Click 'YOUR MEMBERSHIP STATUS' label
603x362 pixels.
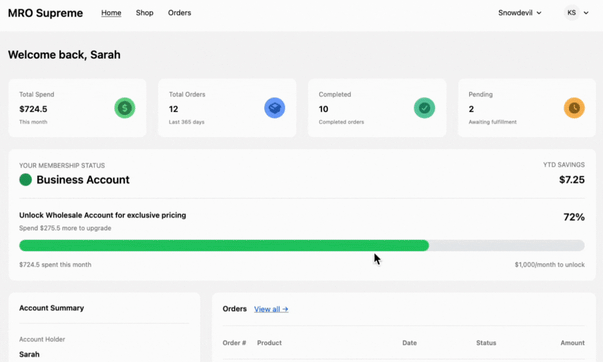(x=62, y=165)
